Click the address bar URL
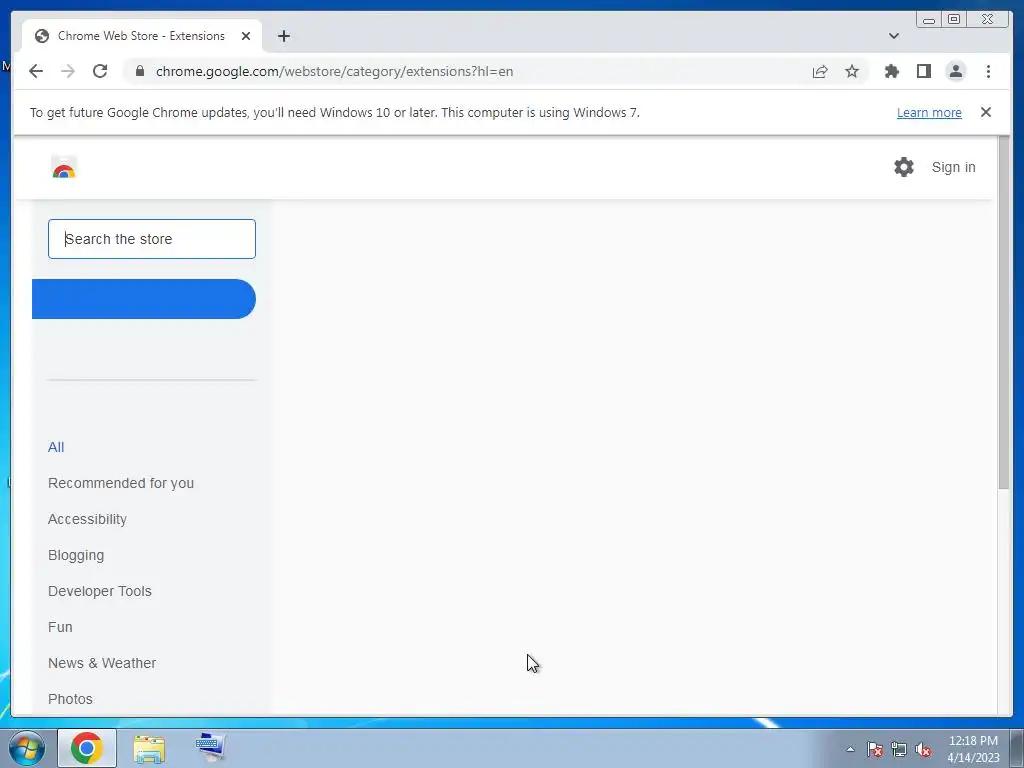The height and width of the screenshot is (768, 1024). (x=334, y=71)
